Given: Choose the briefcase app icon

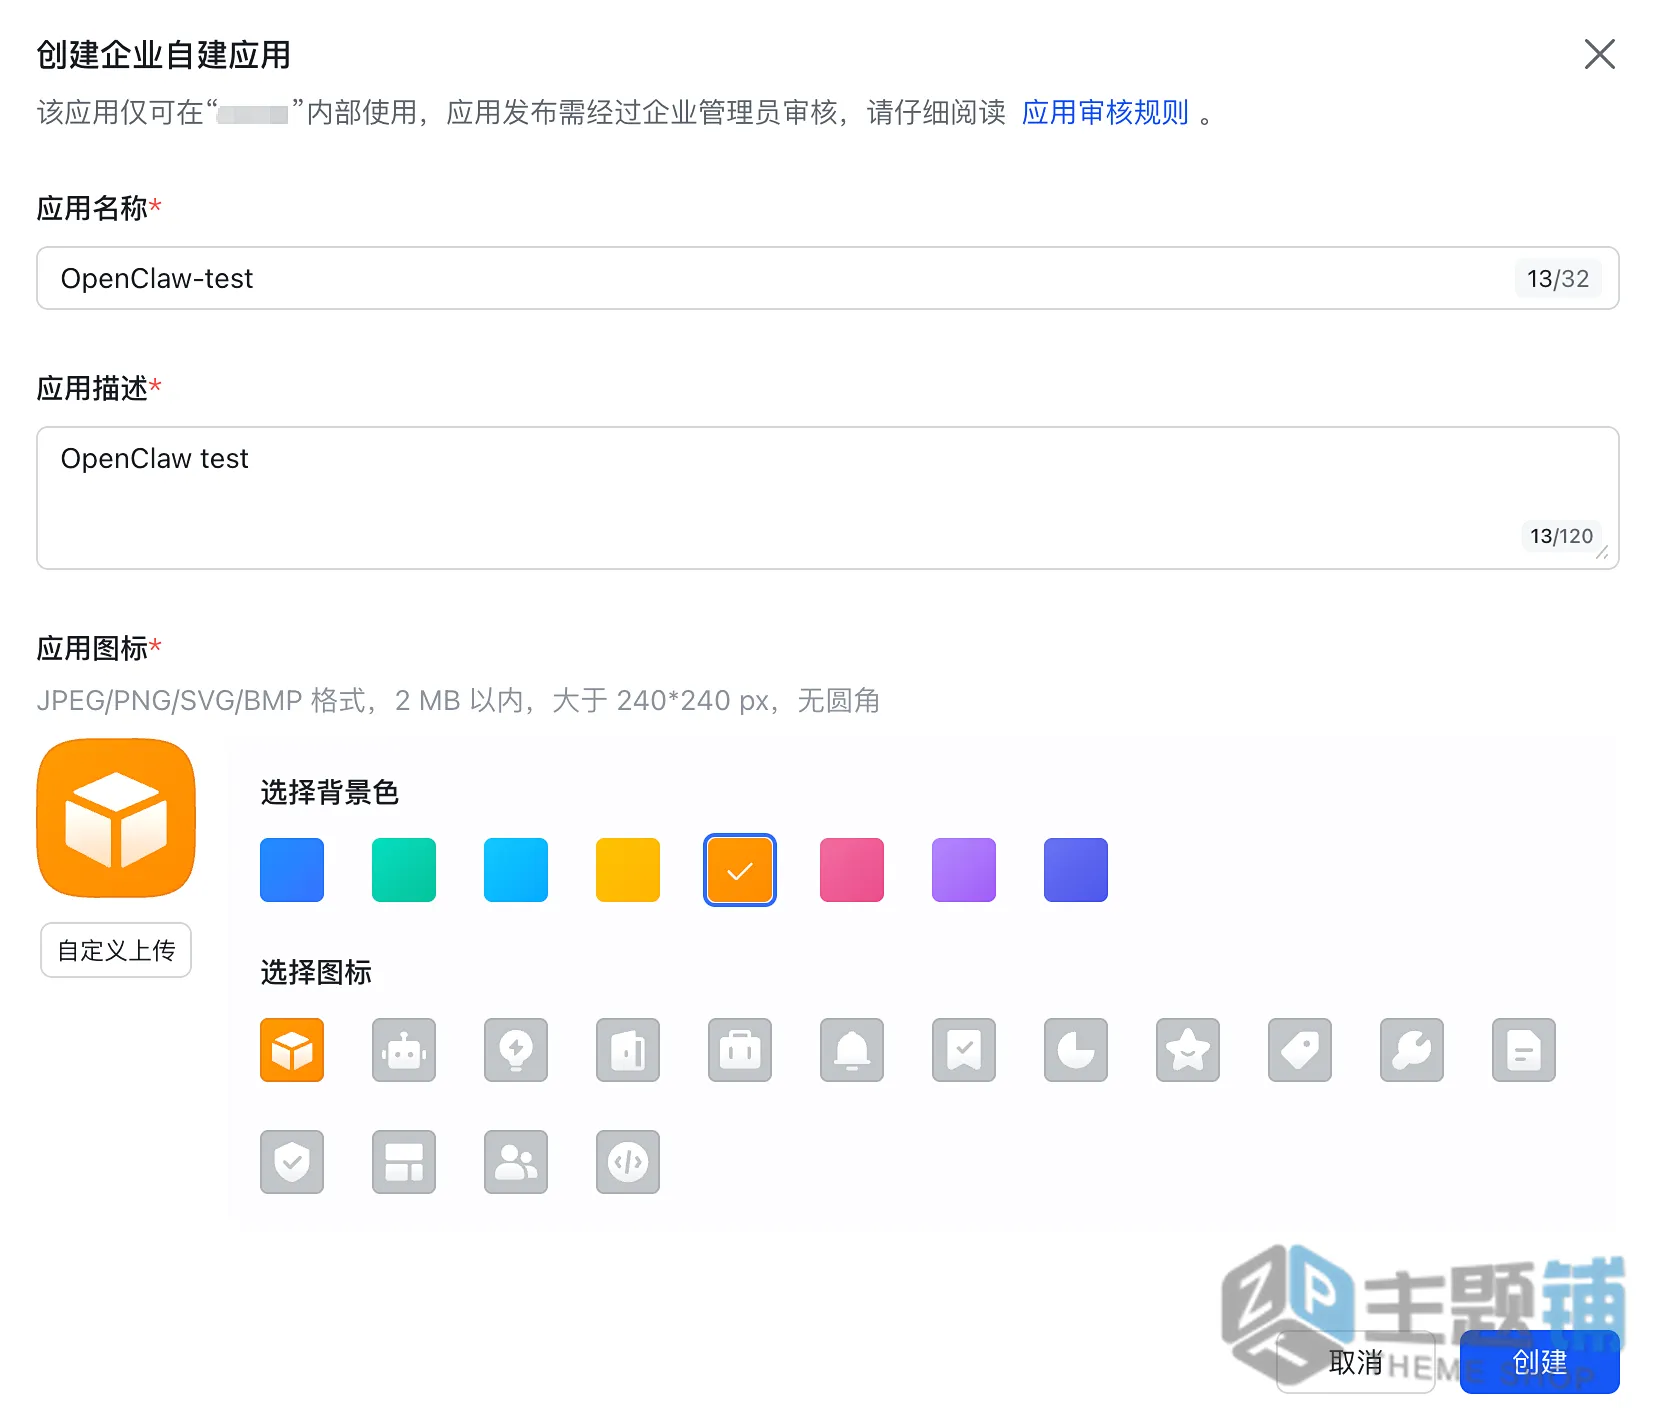Looking at the screenshot, I should [740, 1050].
